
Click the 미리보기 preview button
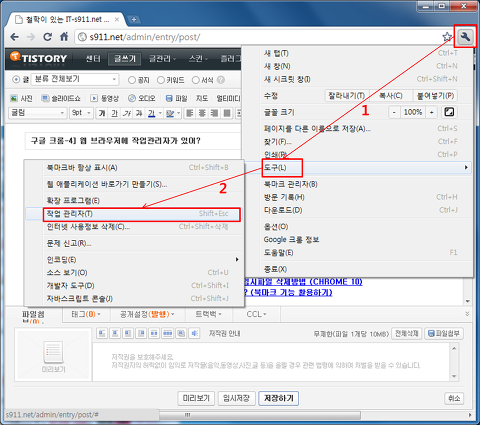click(196, 398)
